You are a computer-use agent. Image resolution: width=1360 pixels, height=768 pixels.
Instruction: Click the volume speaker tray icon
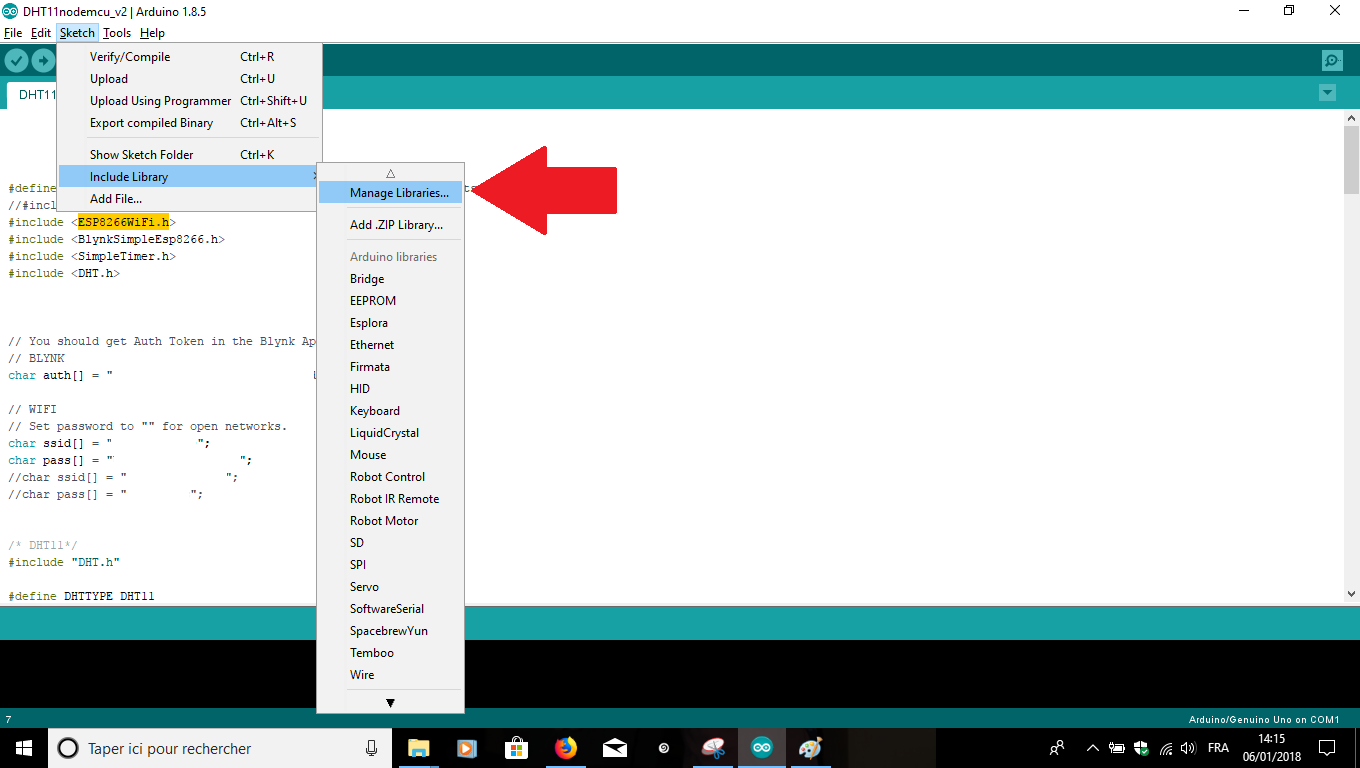pos(1188,748)
